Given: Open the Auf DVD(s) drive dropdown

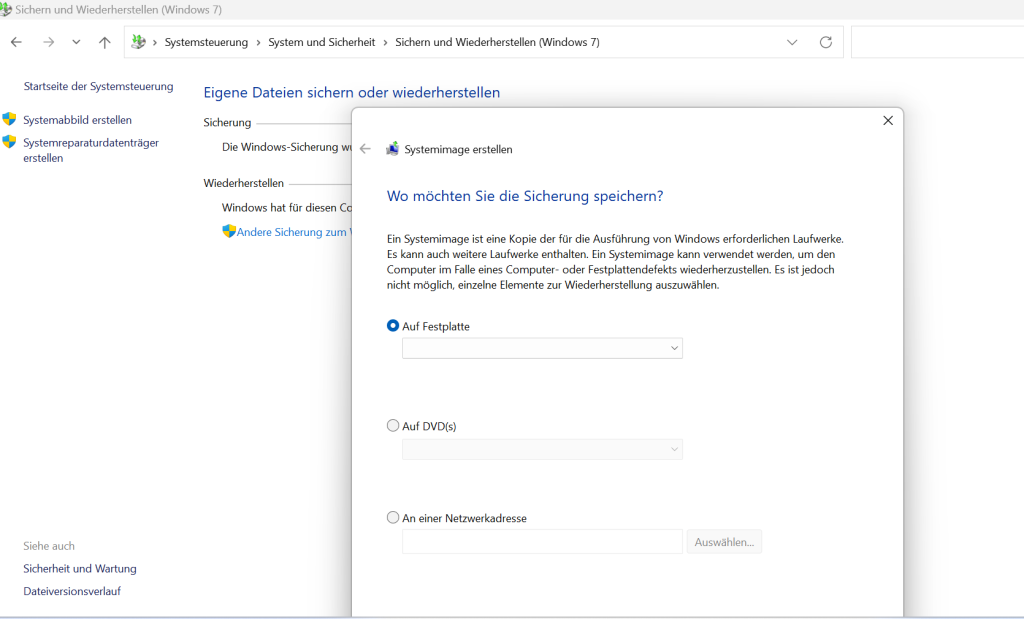Looking at the screenshot, I should tap(542, 449).
